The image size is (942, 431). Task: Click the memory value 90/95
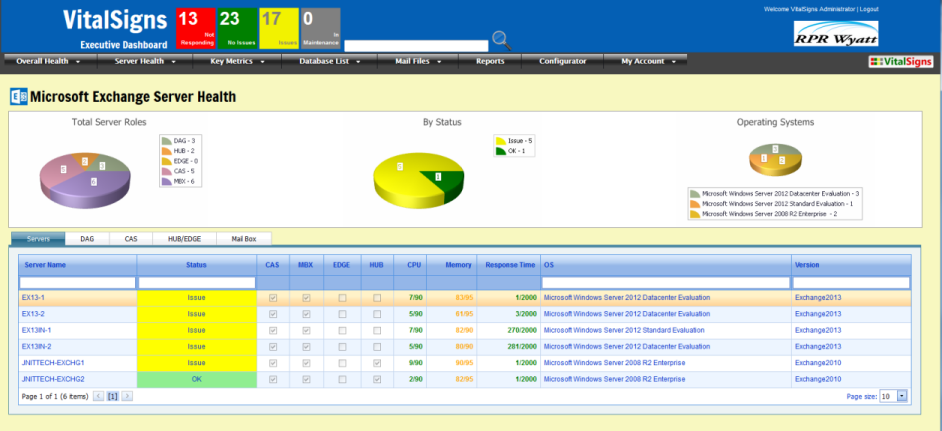[464, 362]
